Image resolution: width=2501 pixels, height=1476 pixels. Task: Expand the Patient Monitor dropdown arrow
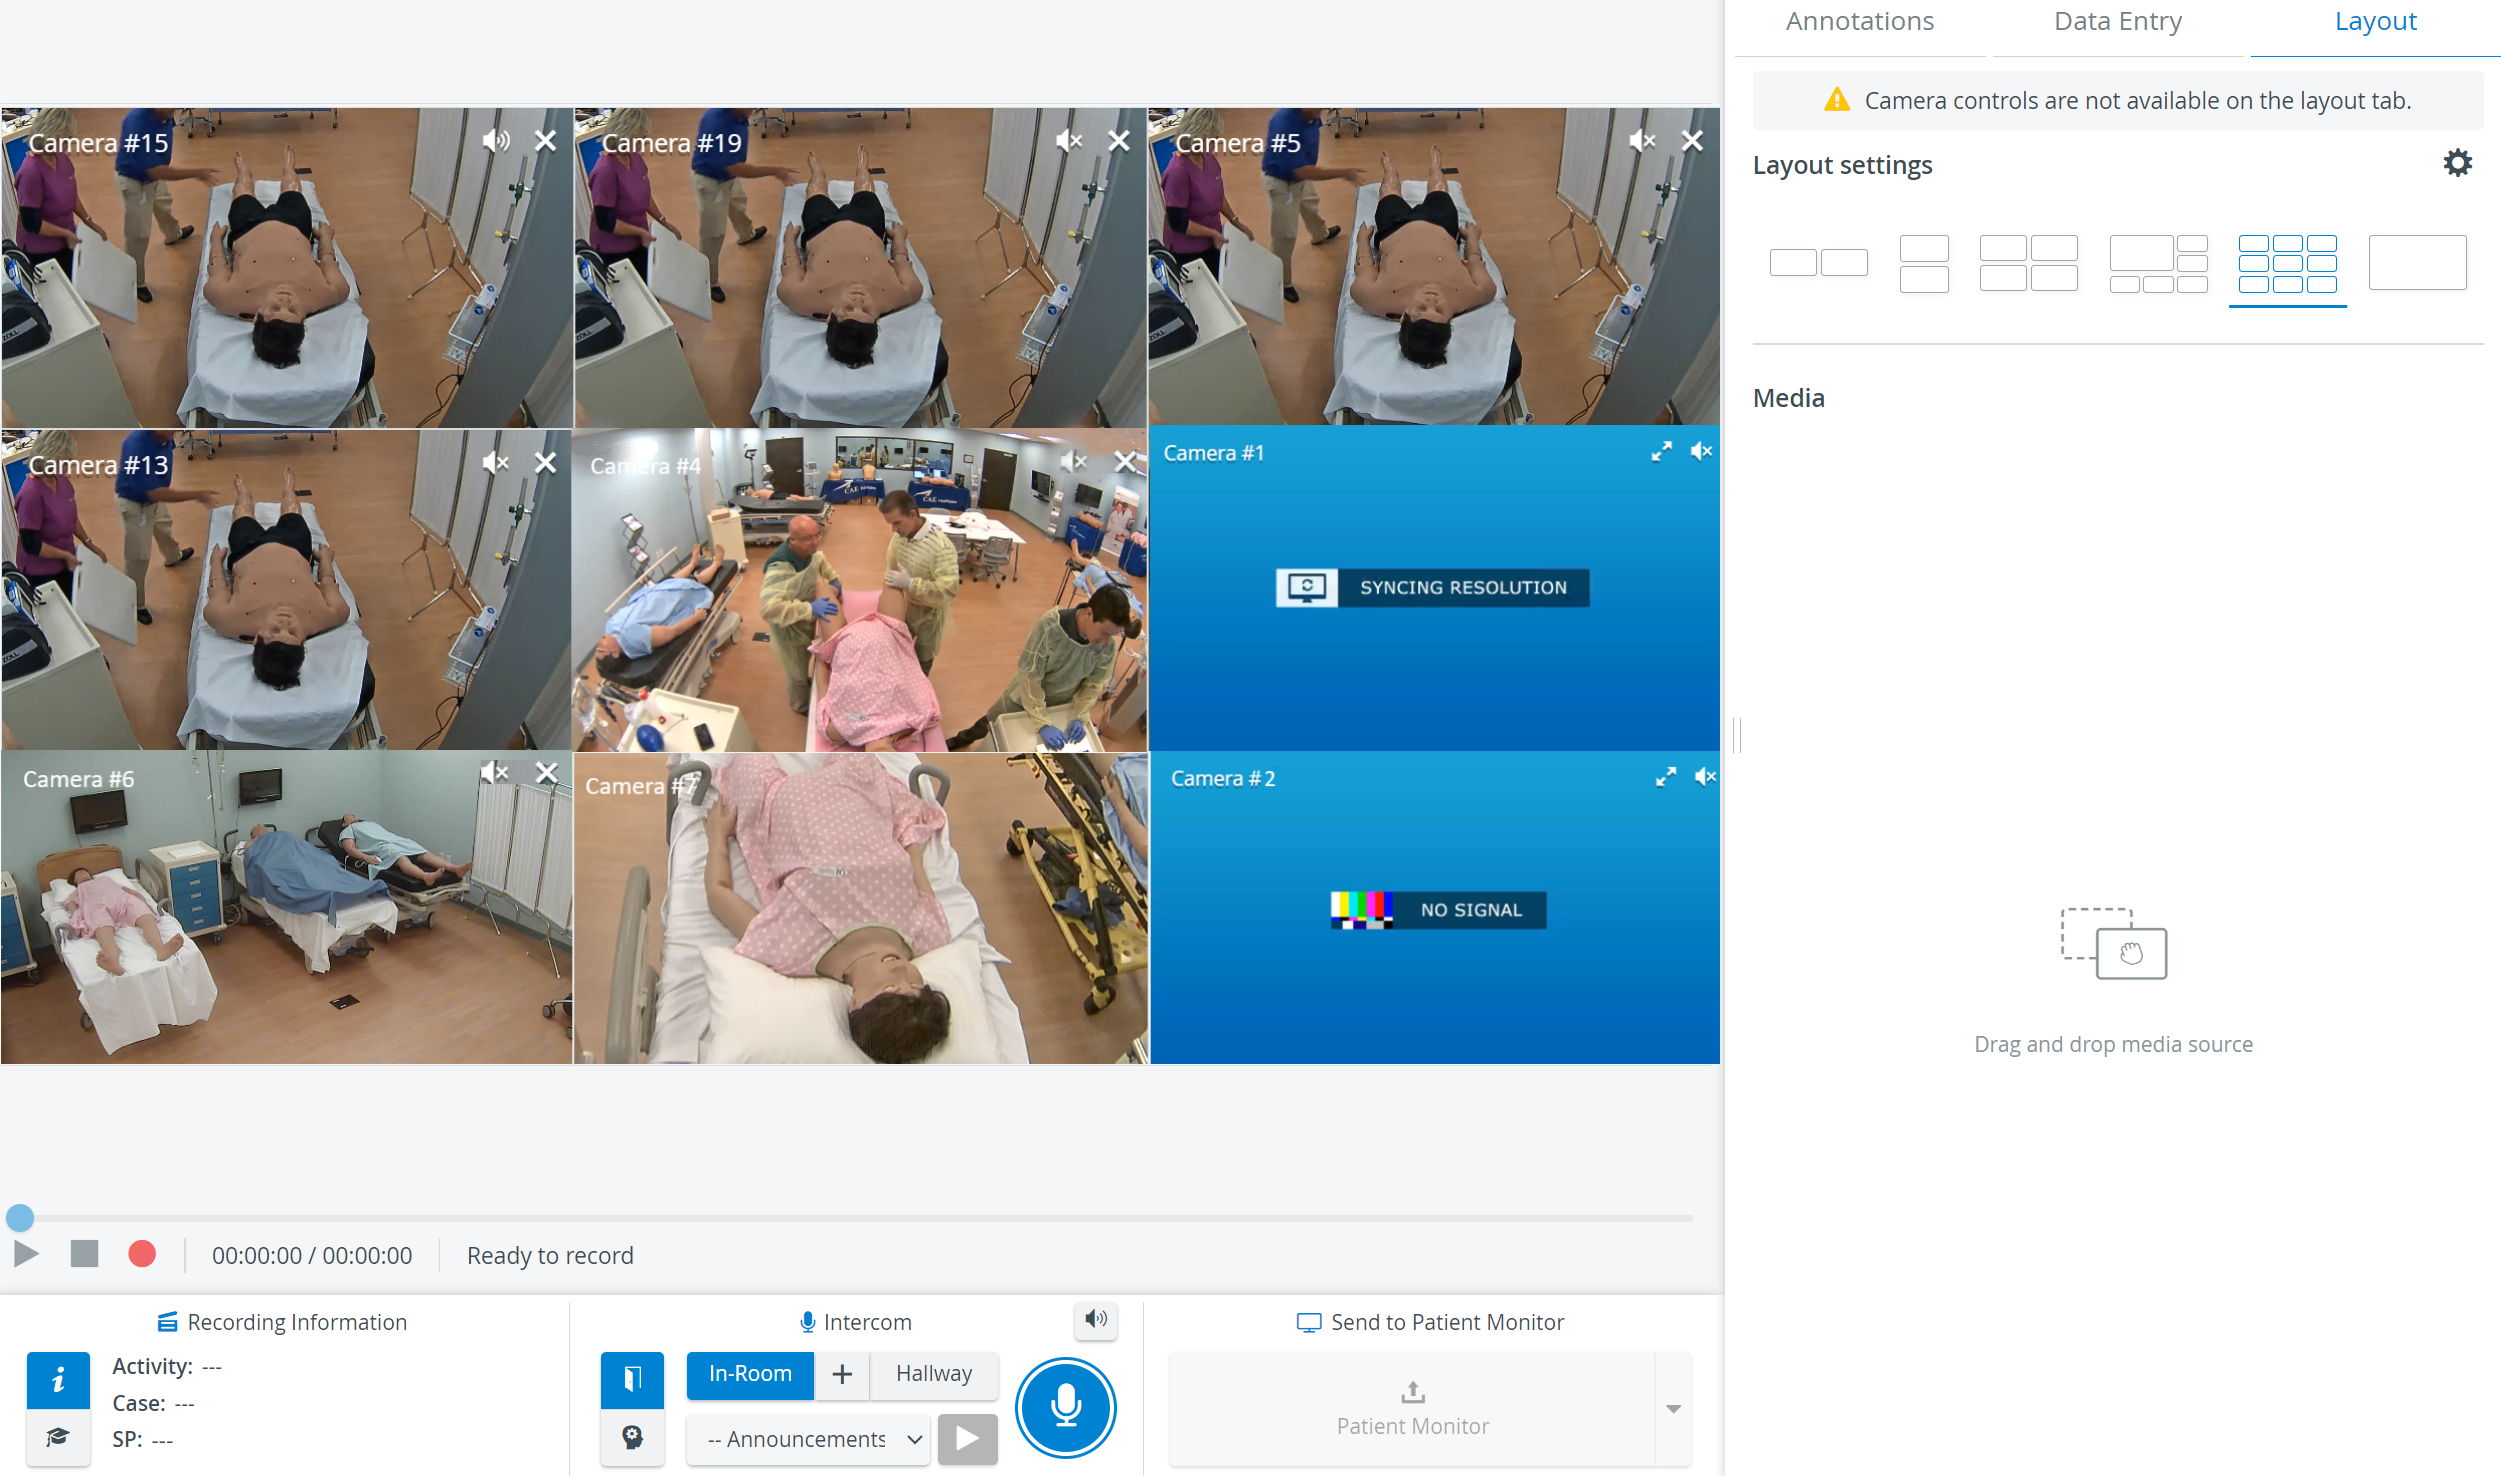point(1673,1409)
